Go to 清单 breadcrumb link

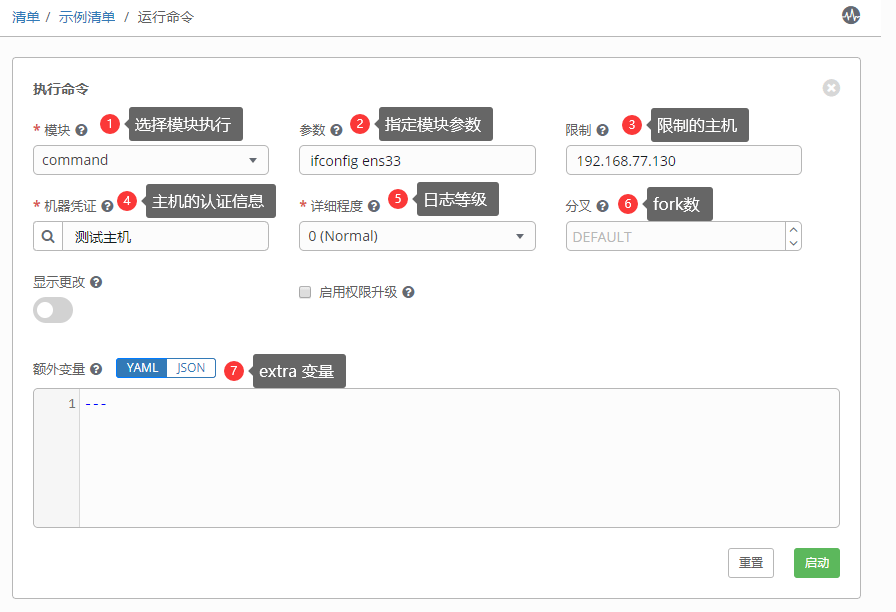[x=26, y=18]
